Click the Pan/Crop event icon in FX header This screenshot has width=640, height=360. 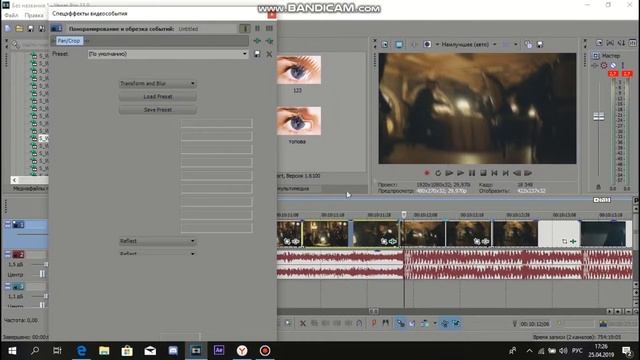tap(56, 29)
